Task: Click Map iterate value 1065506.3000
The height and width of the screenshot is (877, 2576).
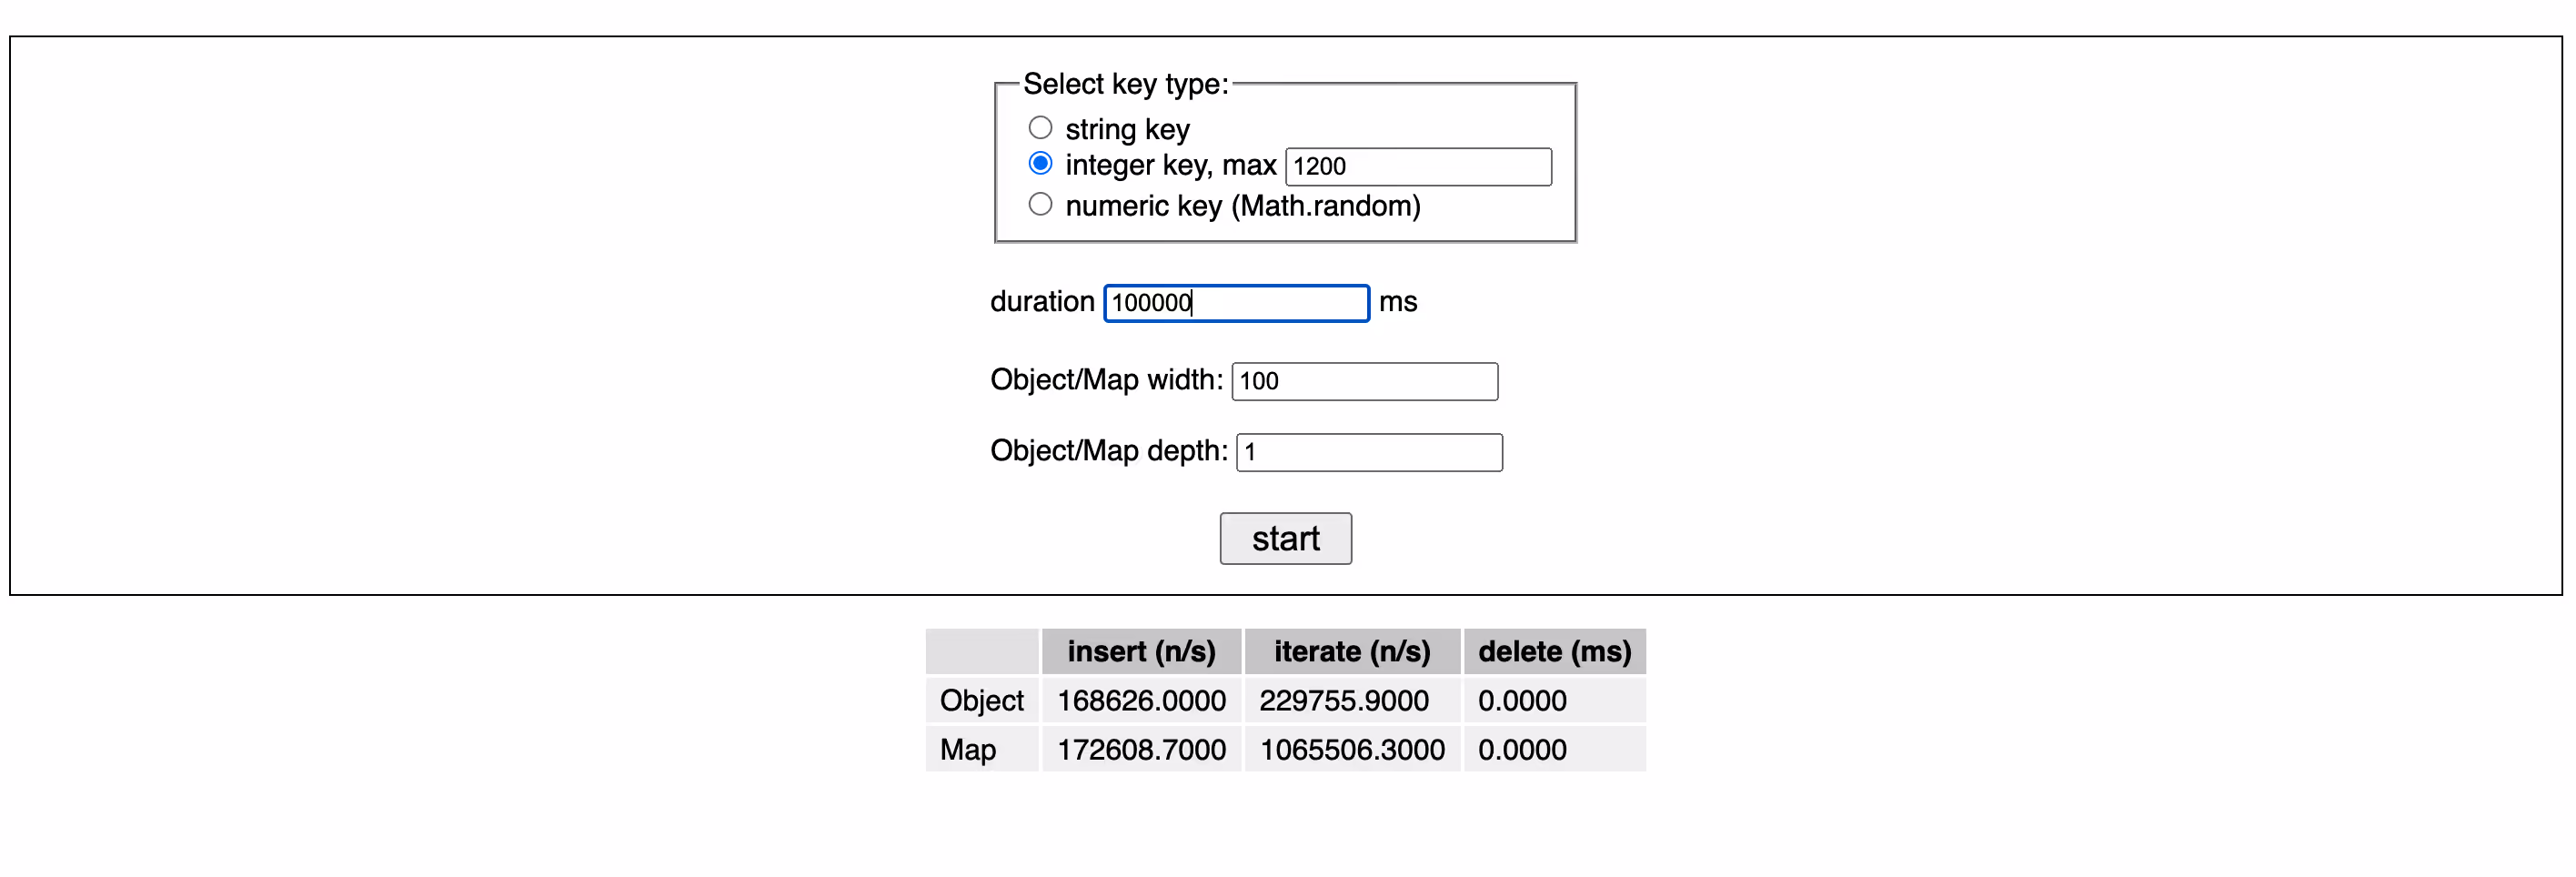Action: [1352, 750]
